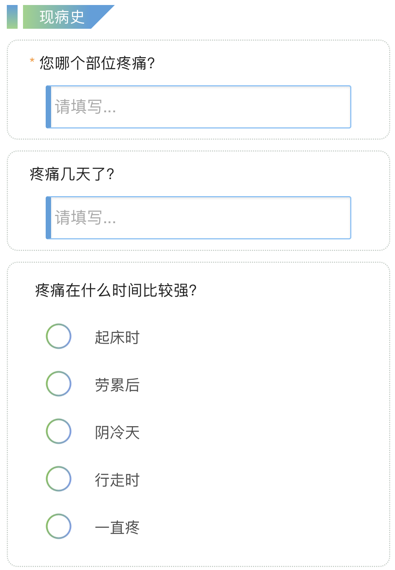The image size is (395, 570).
Task: Choose the 阴冷天 radio circle
Action: 59,431
